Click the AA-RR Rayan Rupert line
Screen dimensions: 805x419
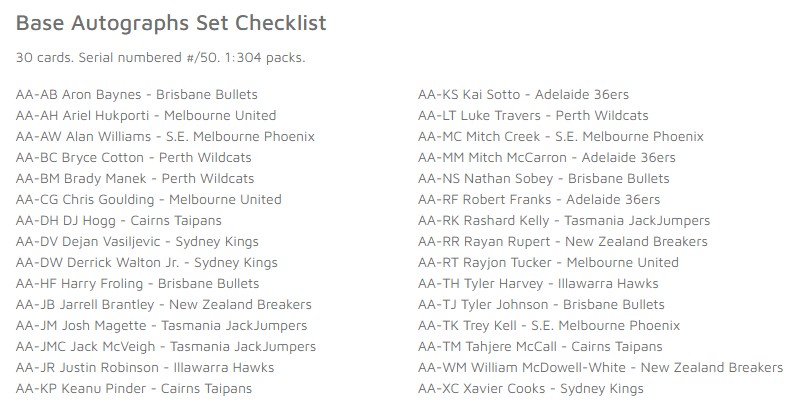pos(563,242)
